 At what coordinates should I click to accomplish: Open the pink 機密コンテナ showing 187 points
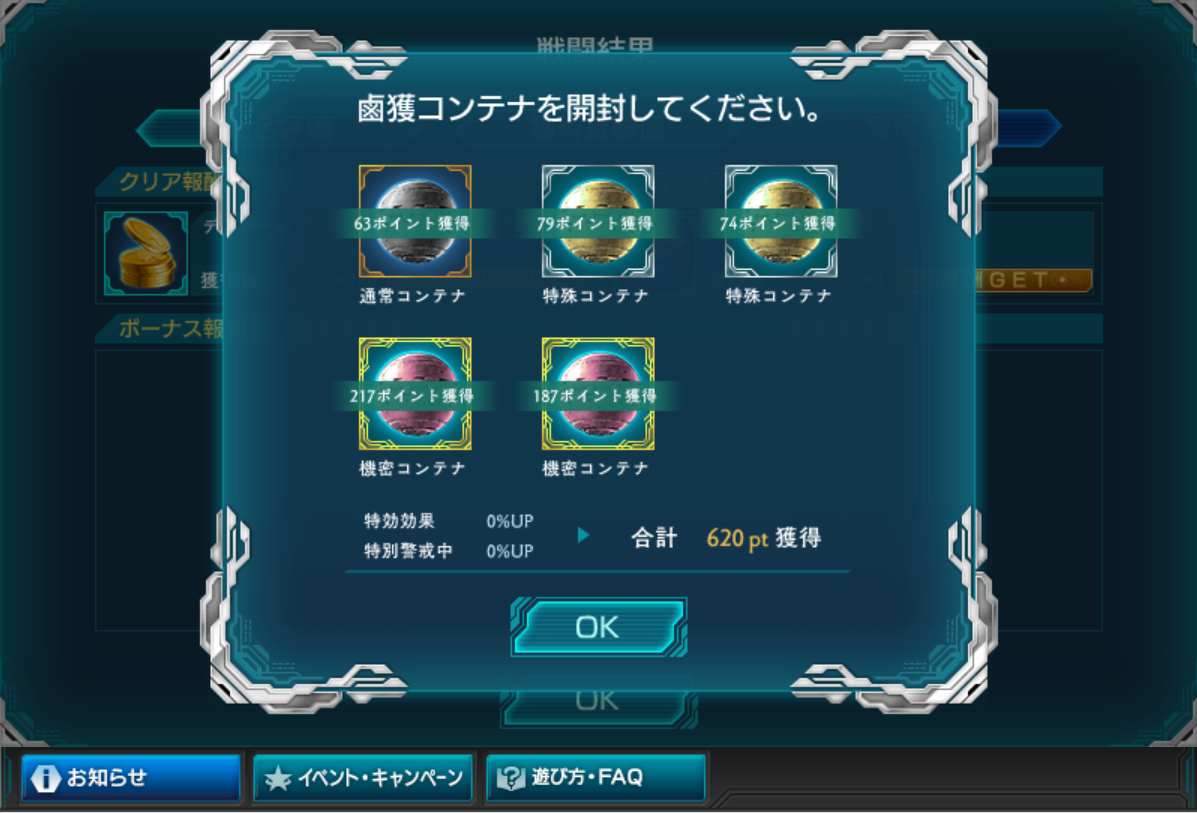point(598,394)
